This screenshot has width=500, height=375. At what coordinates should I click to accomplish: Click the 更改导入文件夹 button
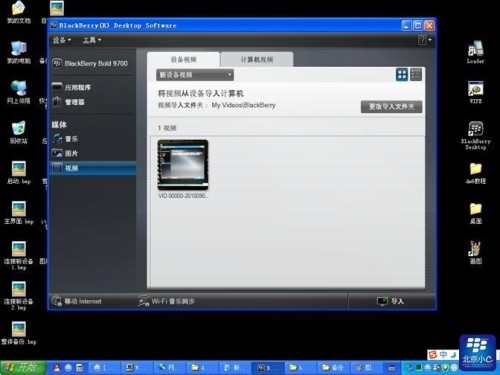pyautogui.click(x=391, y=107)
